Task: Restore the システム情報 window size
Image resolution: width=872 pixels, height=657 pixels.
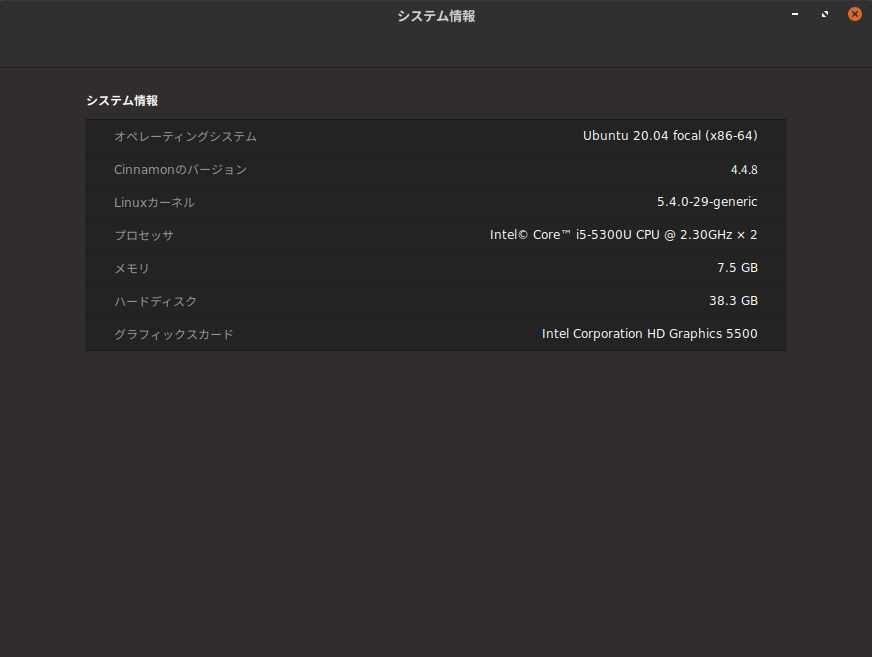Action: (x=825, y=14)
